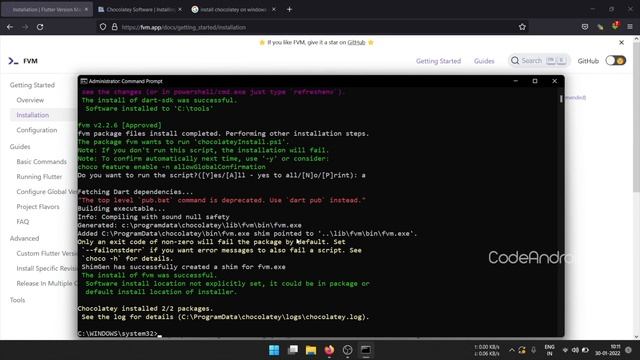640x360 pixels.
Task: Open the Pocket save icon in toolbar
Action: tap(585, 27)
